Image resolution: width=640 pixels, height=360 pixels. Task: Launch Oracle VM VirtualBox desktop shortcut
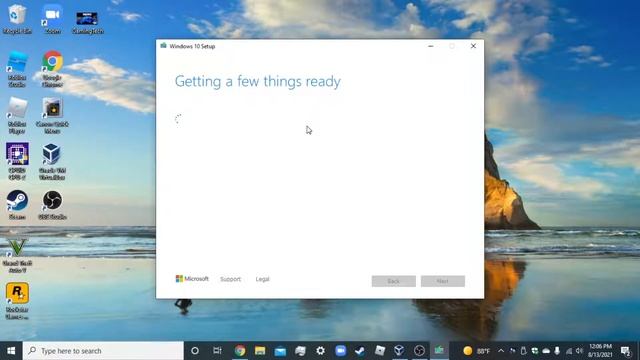52,162
